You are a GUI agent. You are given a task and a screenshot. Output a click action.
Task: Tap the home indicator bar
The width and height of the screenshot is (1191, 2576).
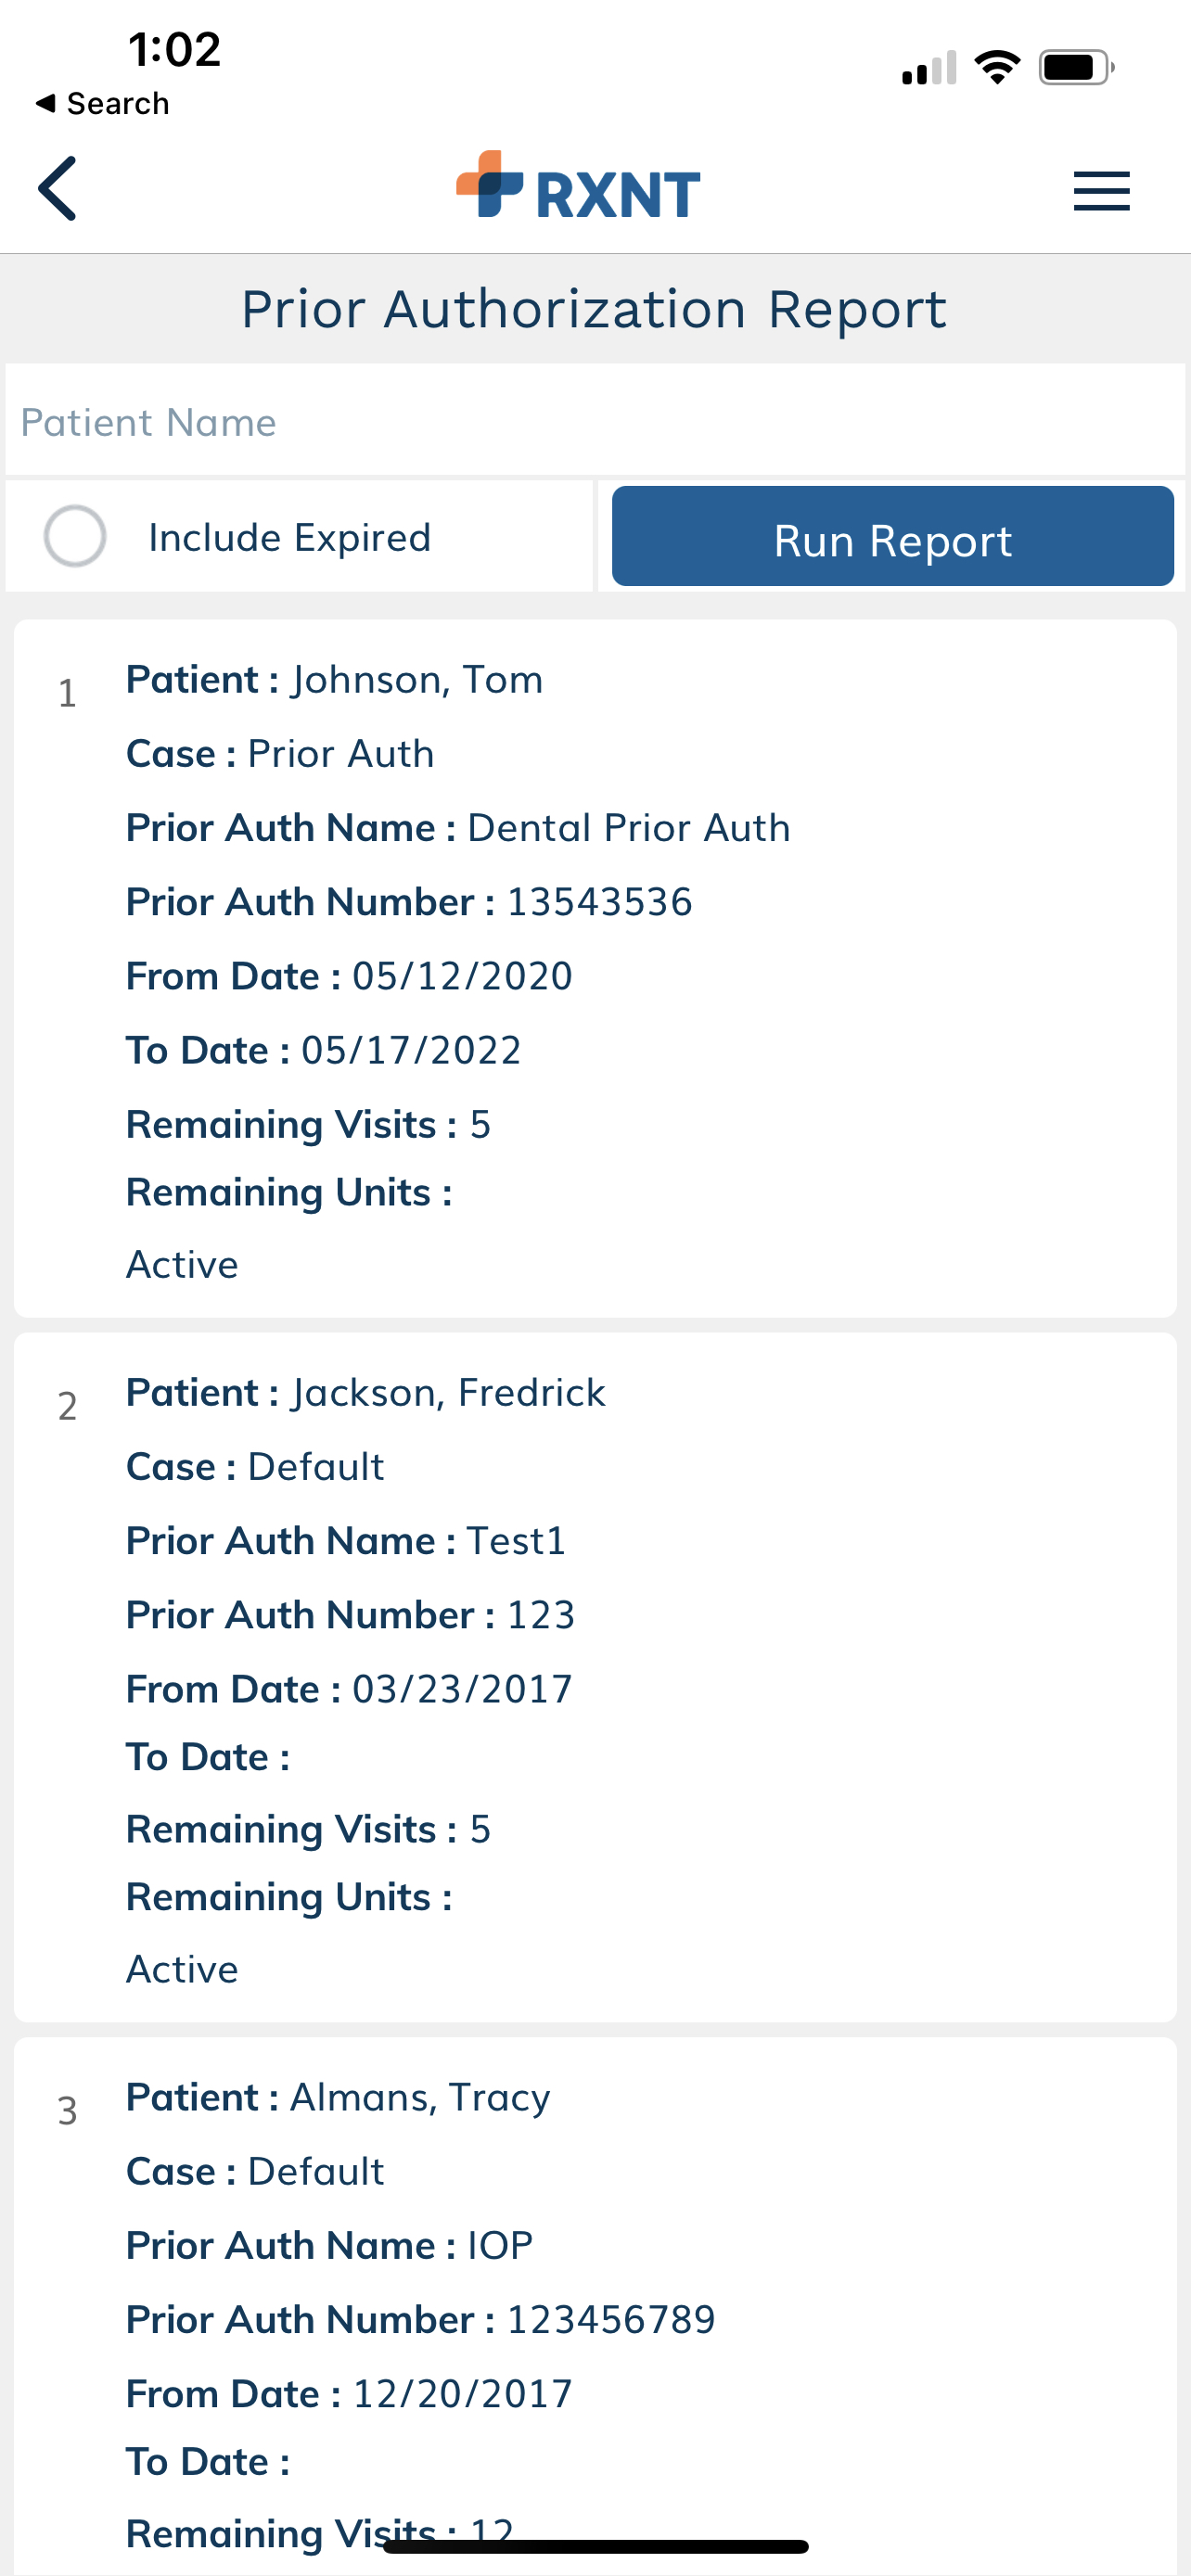(595, 2546)
